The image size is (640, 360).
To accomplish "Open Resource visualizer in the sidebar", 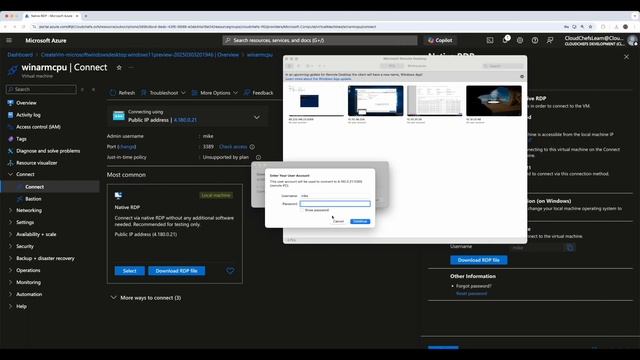I will [x=36, y=163].
